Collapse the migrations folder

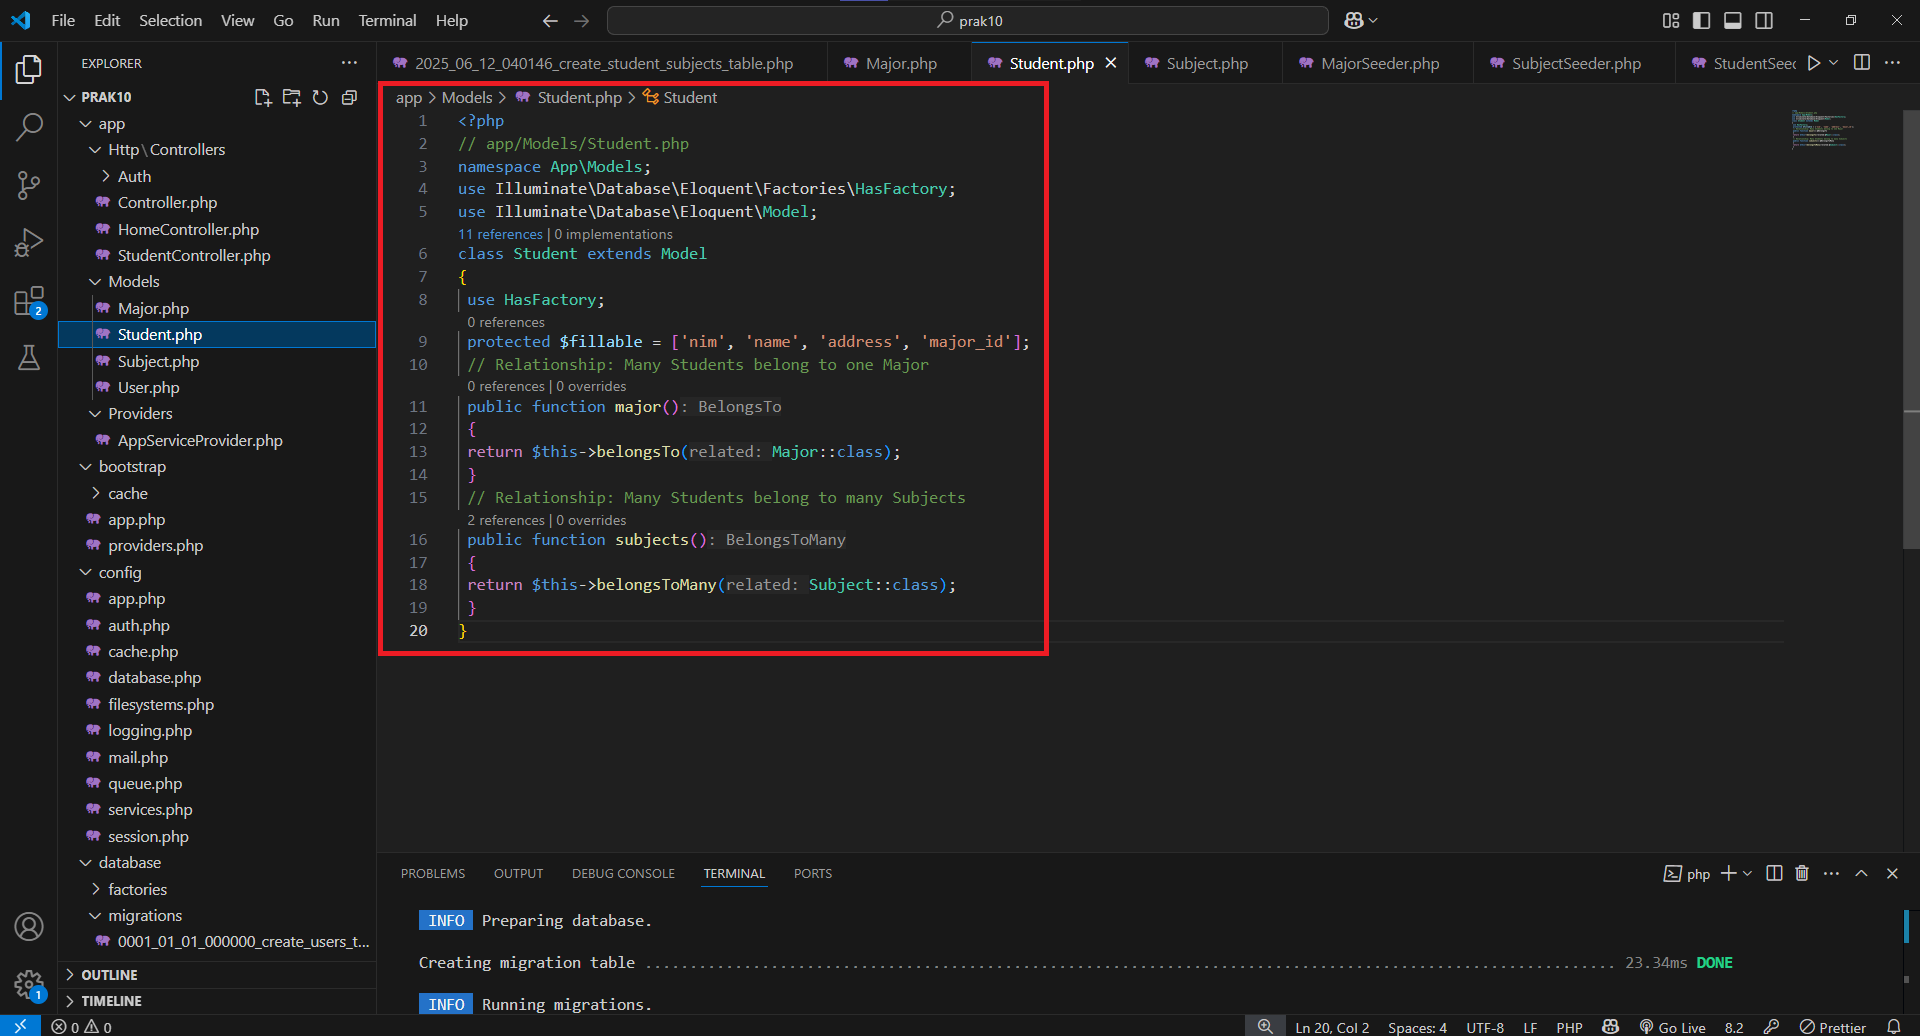tap(95, 915)
